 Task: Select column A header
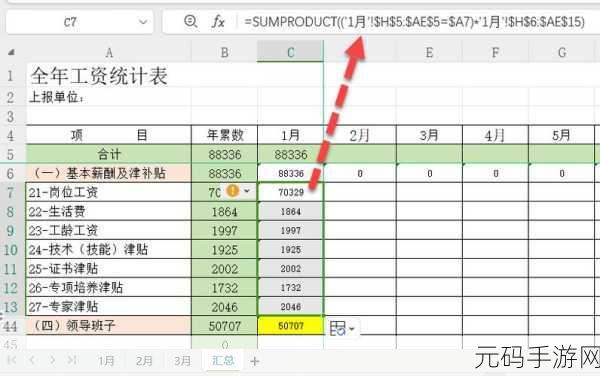pos(109,52)
